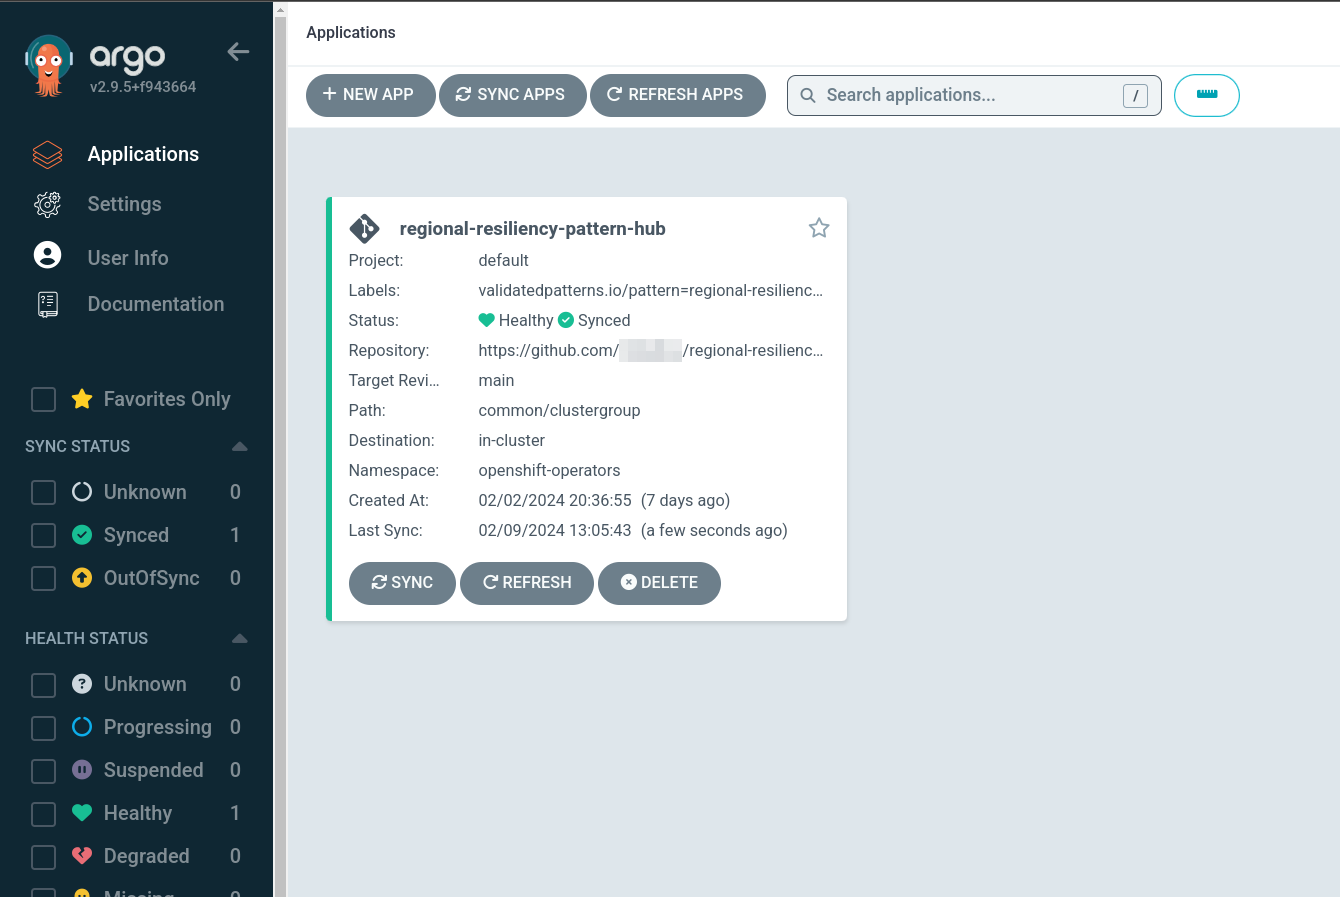1340x897 pixels.
Task: Click the Unknown sync status circle icon
Action: 82,492
